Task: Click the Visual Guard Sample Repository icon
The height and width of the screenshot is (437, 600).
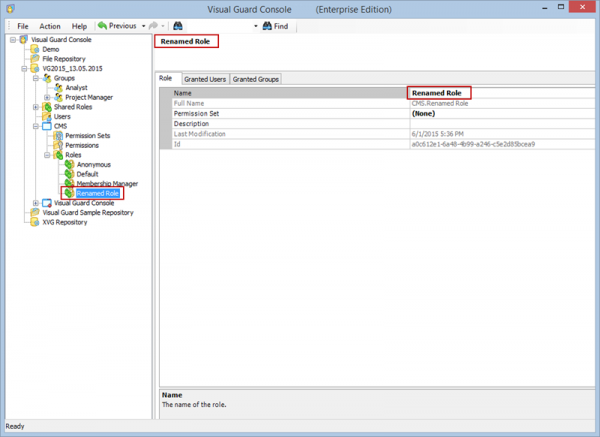Action: coord(35,212)
